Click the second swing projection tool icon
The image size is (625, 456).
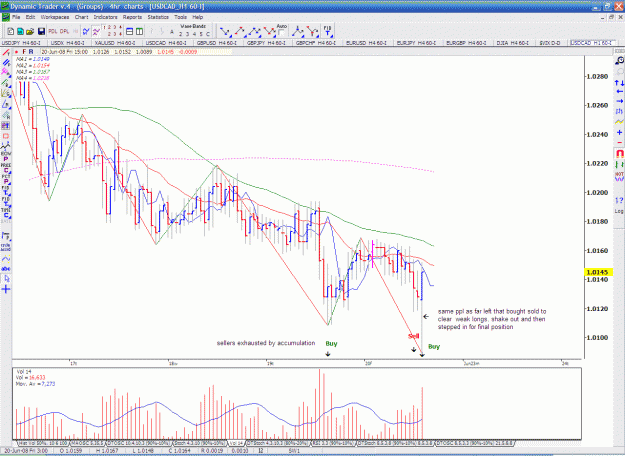[240, 31]
